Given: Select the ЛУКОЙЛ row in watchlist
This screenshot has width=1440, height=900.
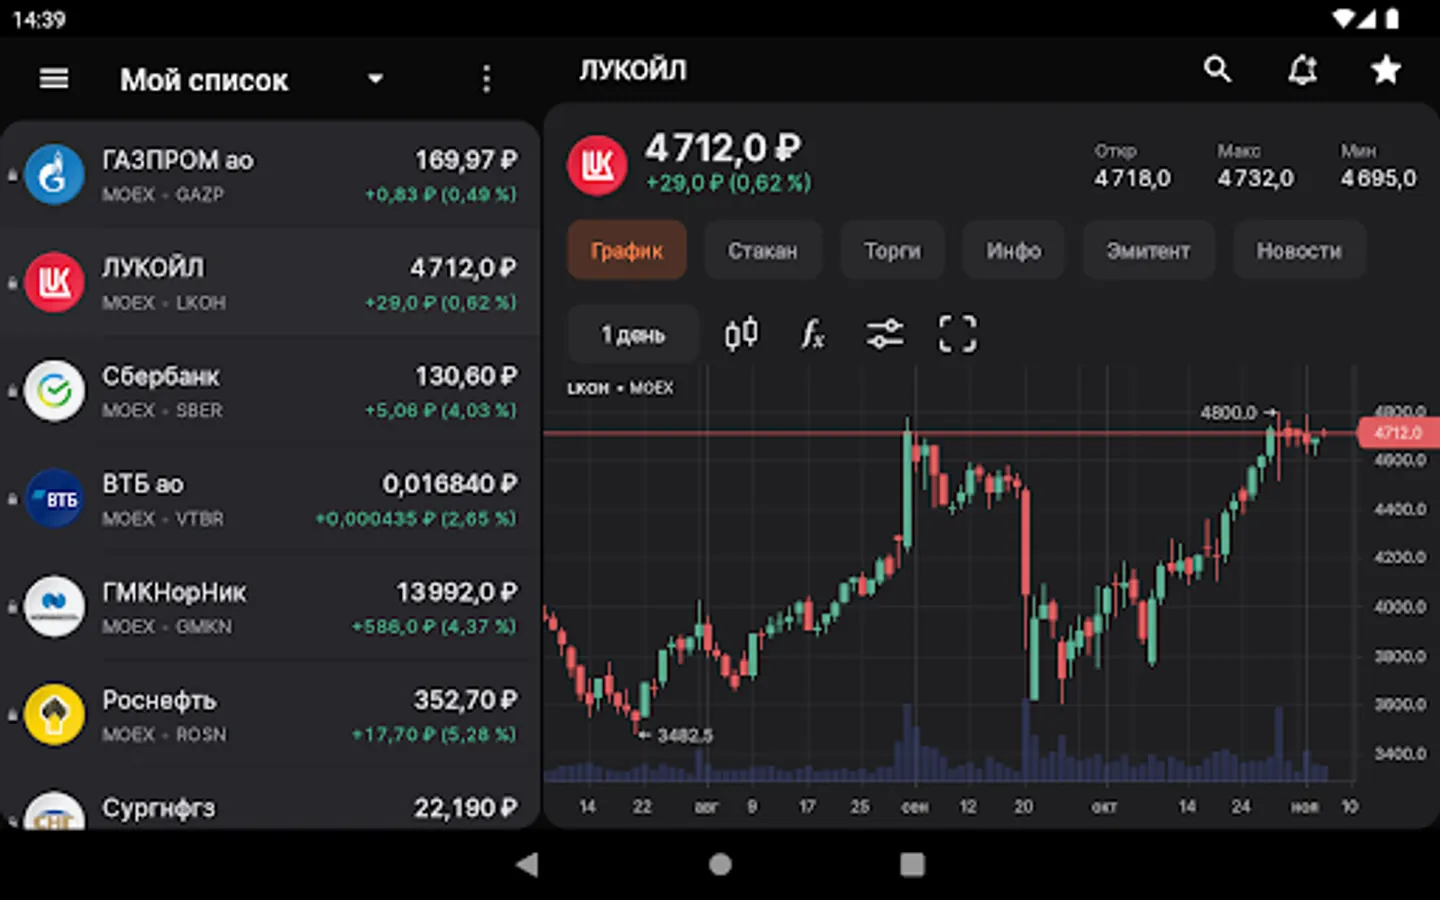Looking at the screenshot, I should (270, 283).
